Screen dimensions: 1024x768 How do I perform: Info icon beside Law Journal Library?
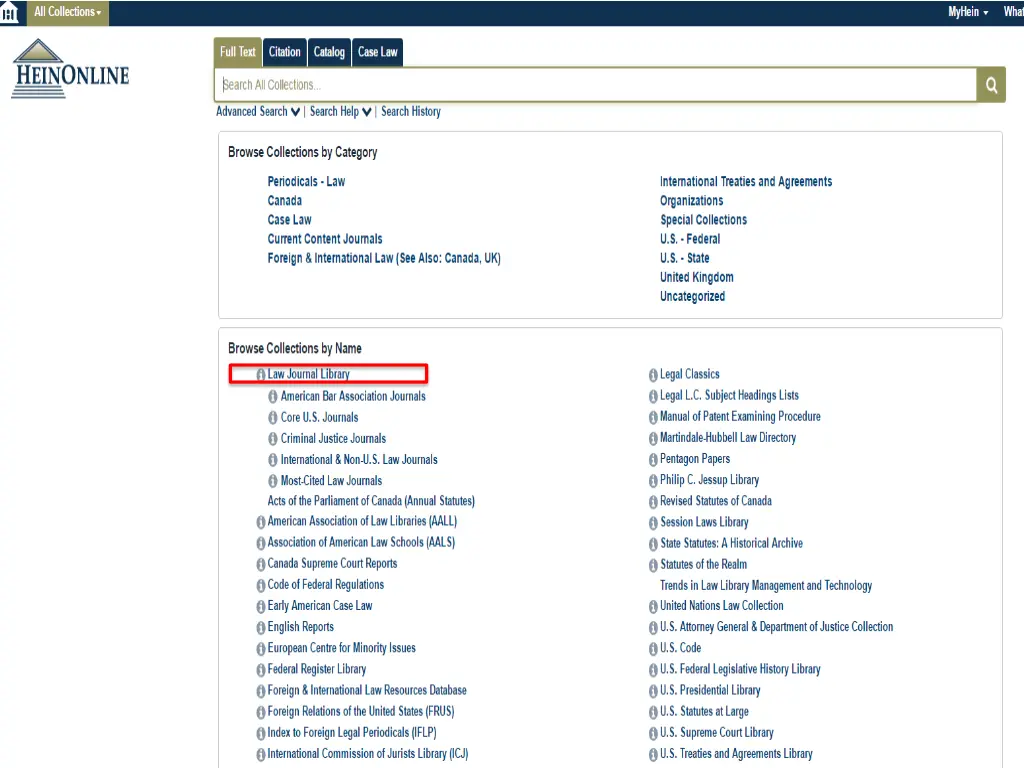coord(261,375)
